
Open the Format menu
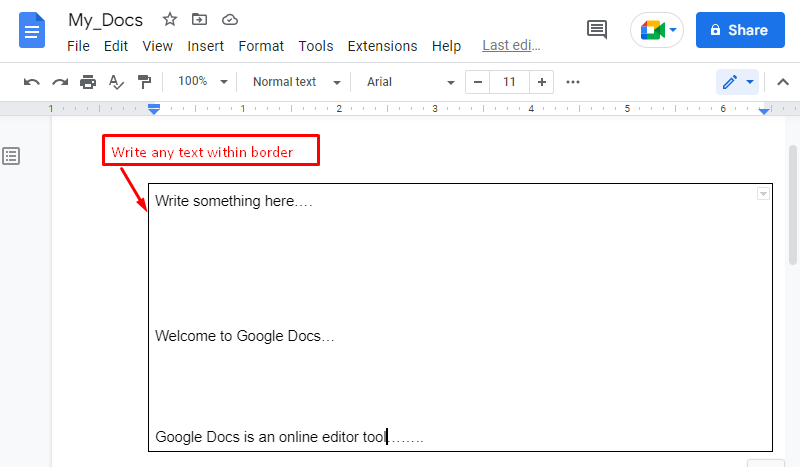(261, 46)
